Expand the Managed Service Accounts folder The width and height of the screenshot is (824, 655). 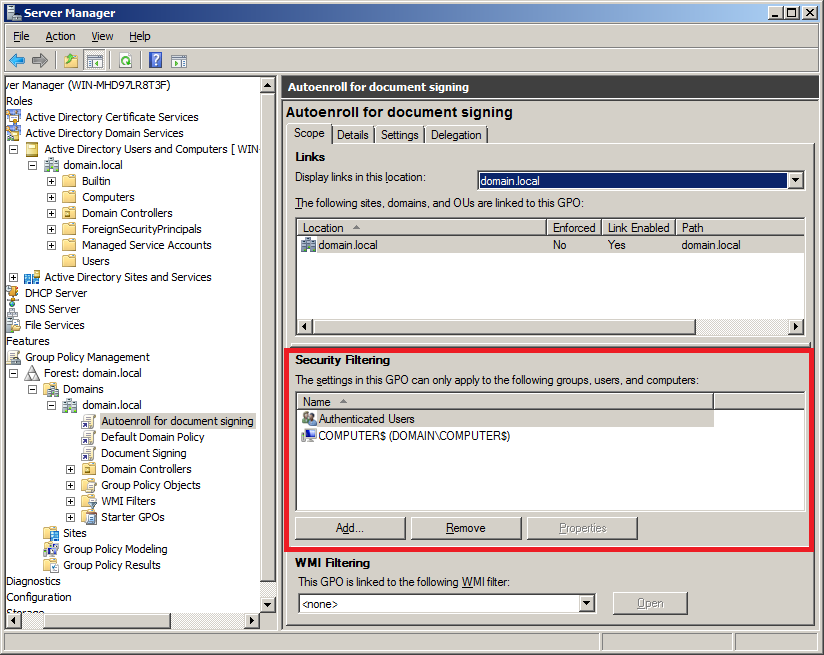52,245
